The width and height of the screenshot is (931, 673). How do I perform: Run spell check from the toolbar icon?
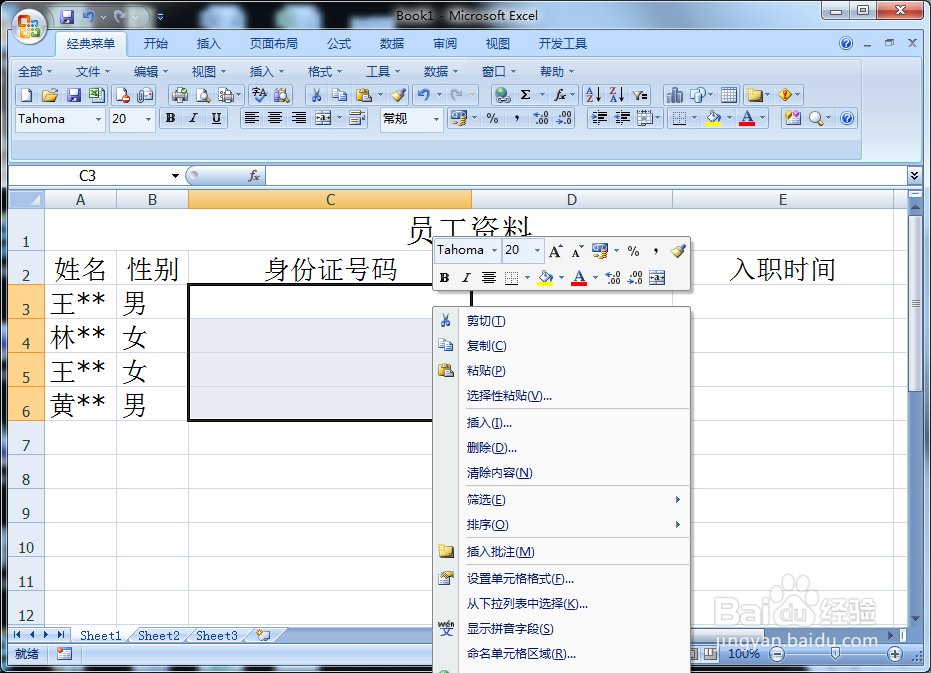tap(259, 96)
